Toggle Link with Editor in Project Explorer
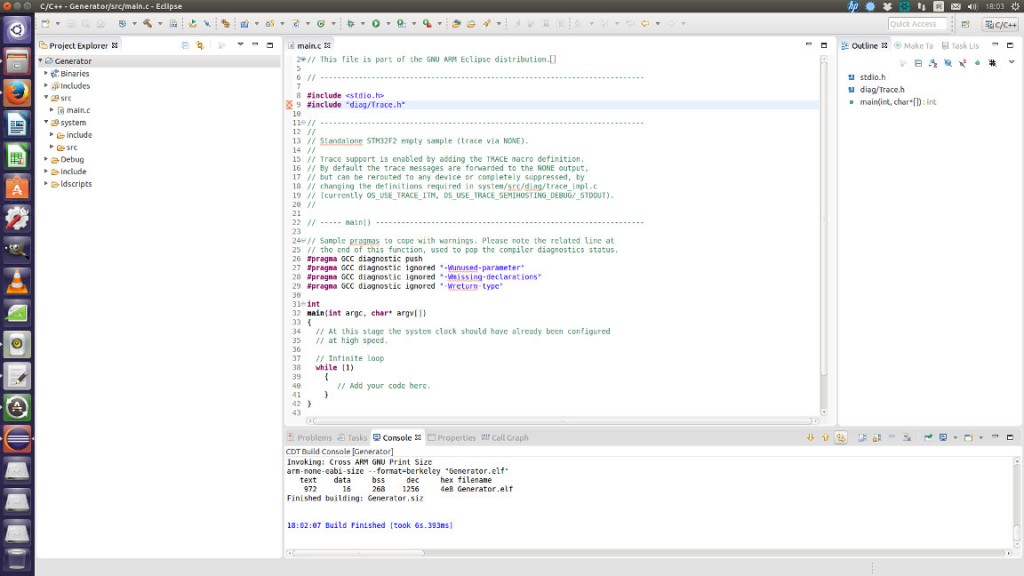 point(200,45)
